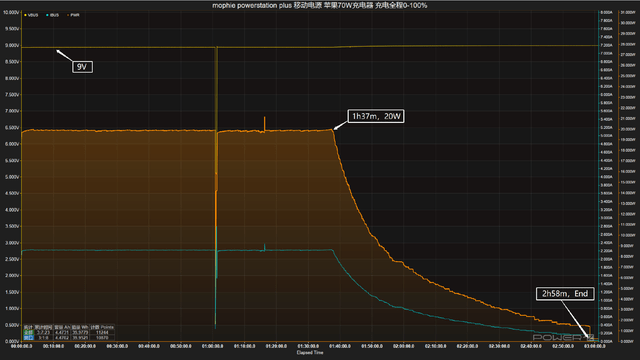This screenshot has width=640, height=360.
Task: Click the chart title text
Action: click(x=320, y=5)
